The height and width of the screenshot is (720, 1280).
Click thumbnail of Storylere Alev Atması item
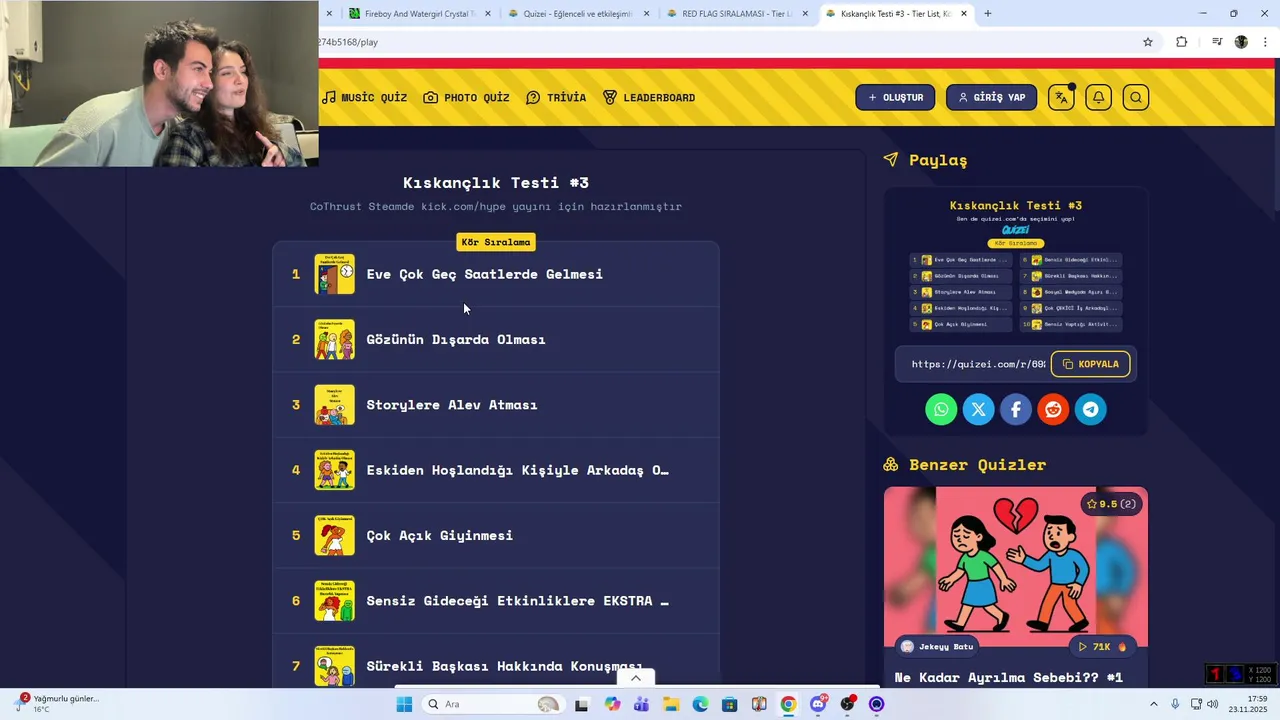[334, 405]
